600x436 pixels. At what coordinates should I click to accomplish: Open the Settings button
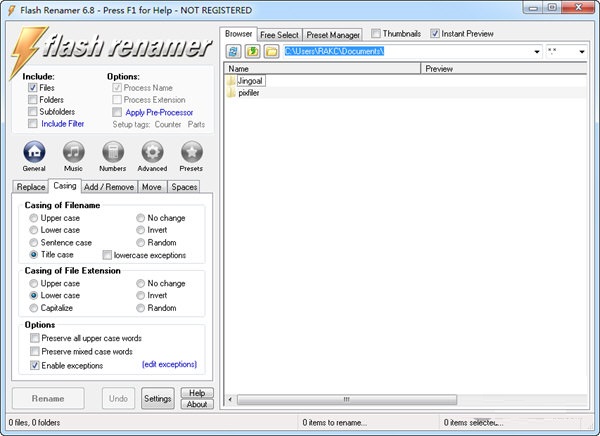pos(158,398)
